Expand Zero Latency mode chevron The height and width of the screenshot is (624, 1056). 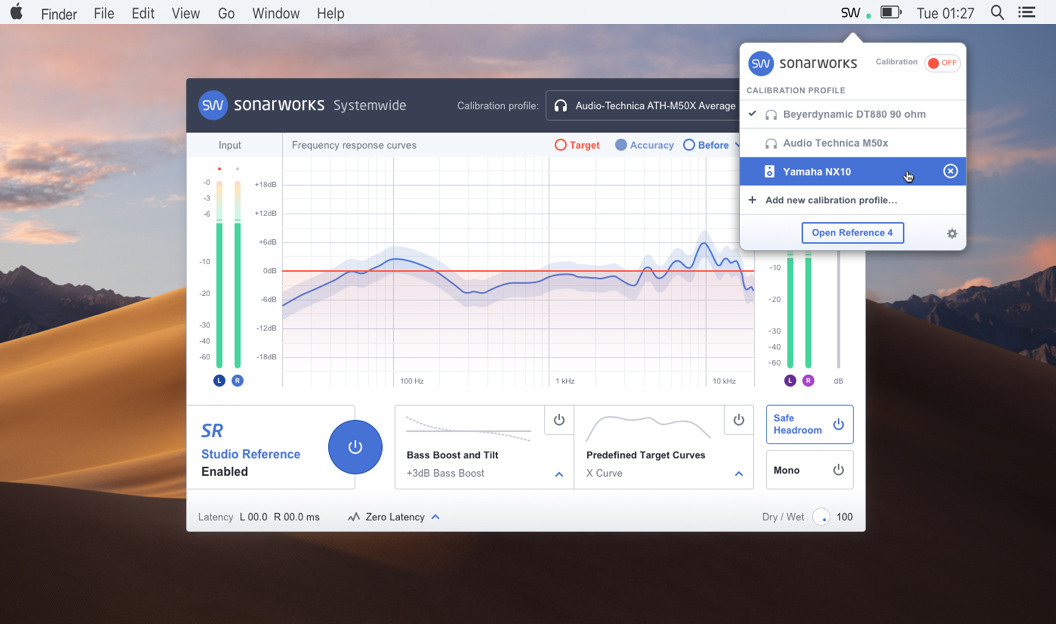[435, 517]
